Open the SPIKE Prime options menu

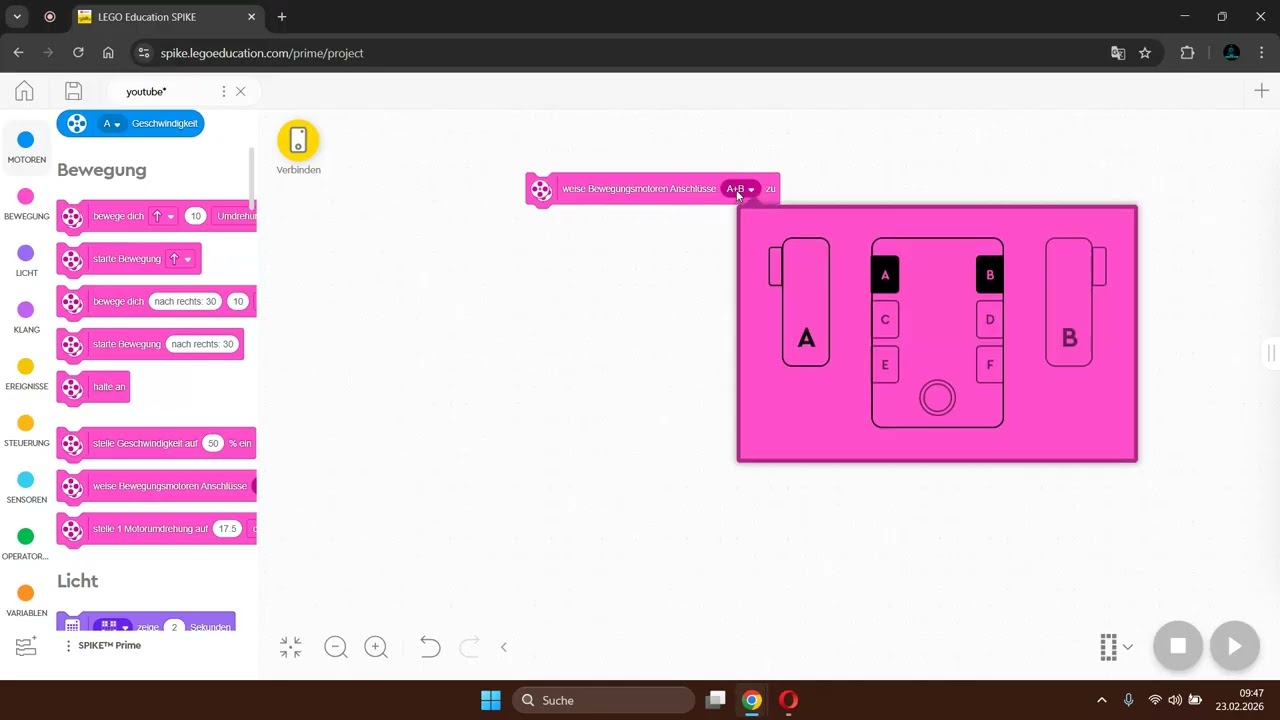pyautogui.click(x=68, y=646)
